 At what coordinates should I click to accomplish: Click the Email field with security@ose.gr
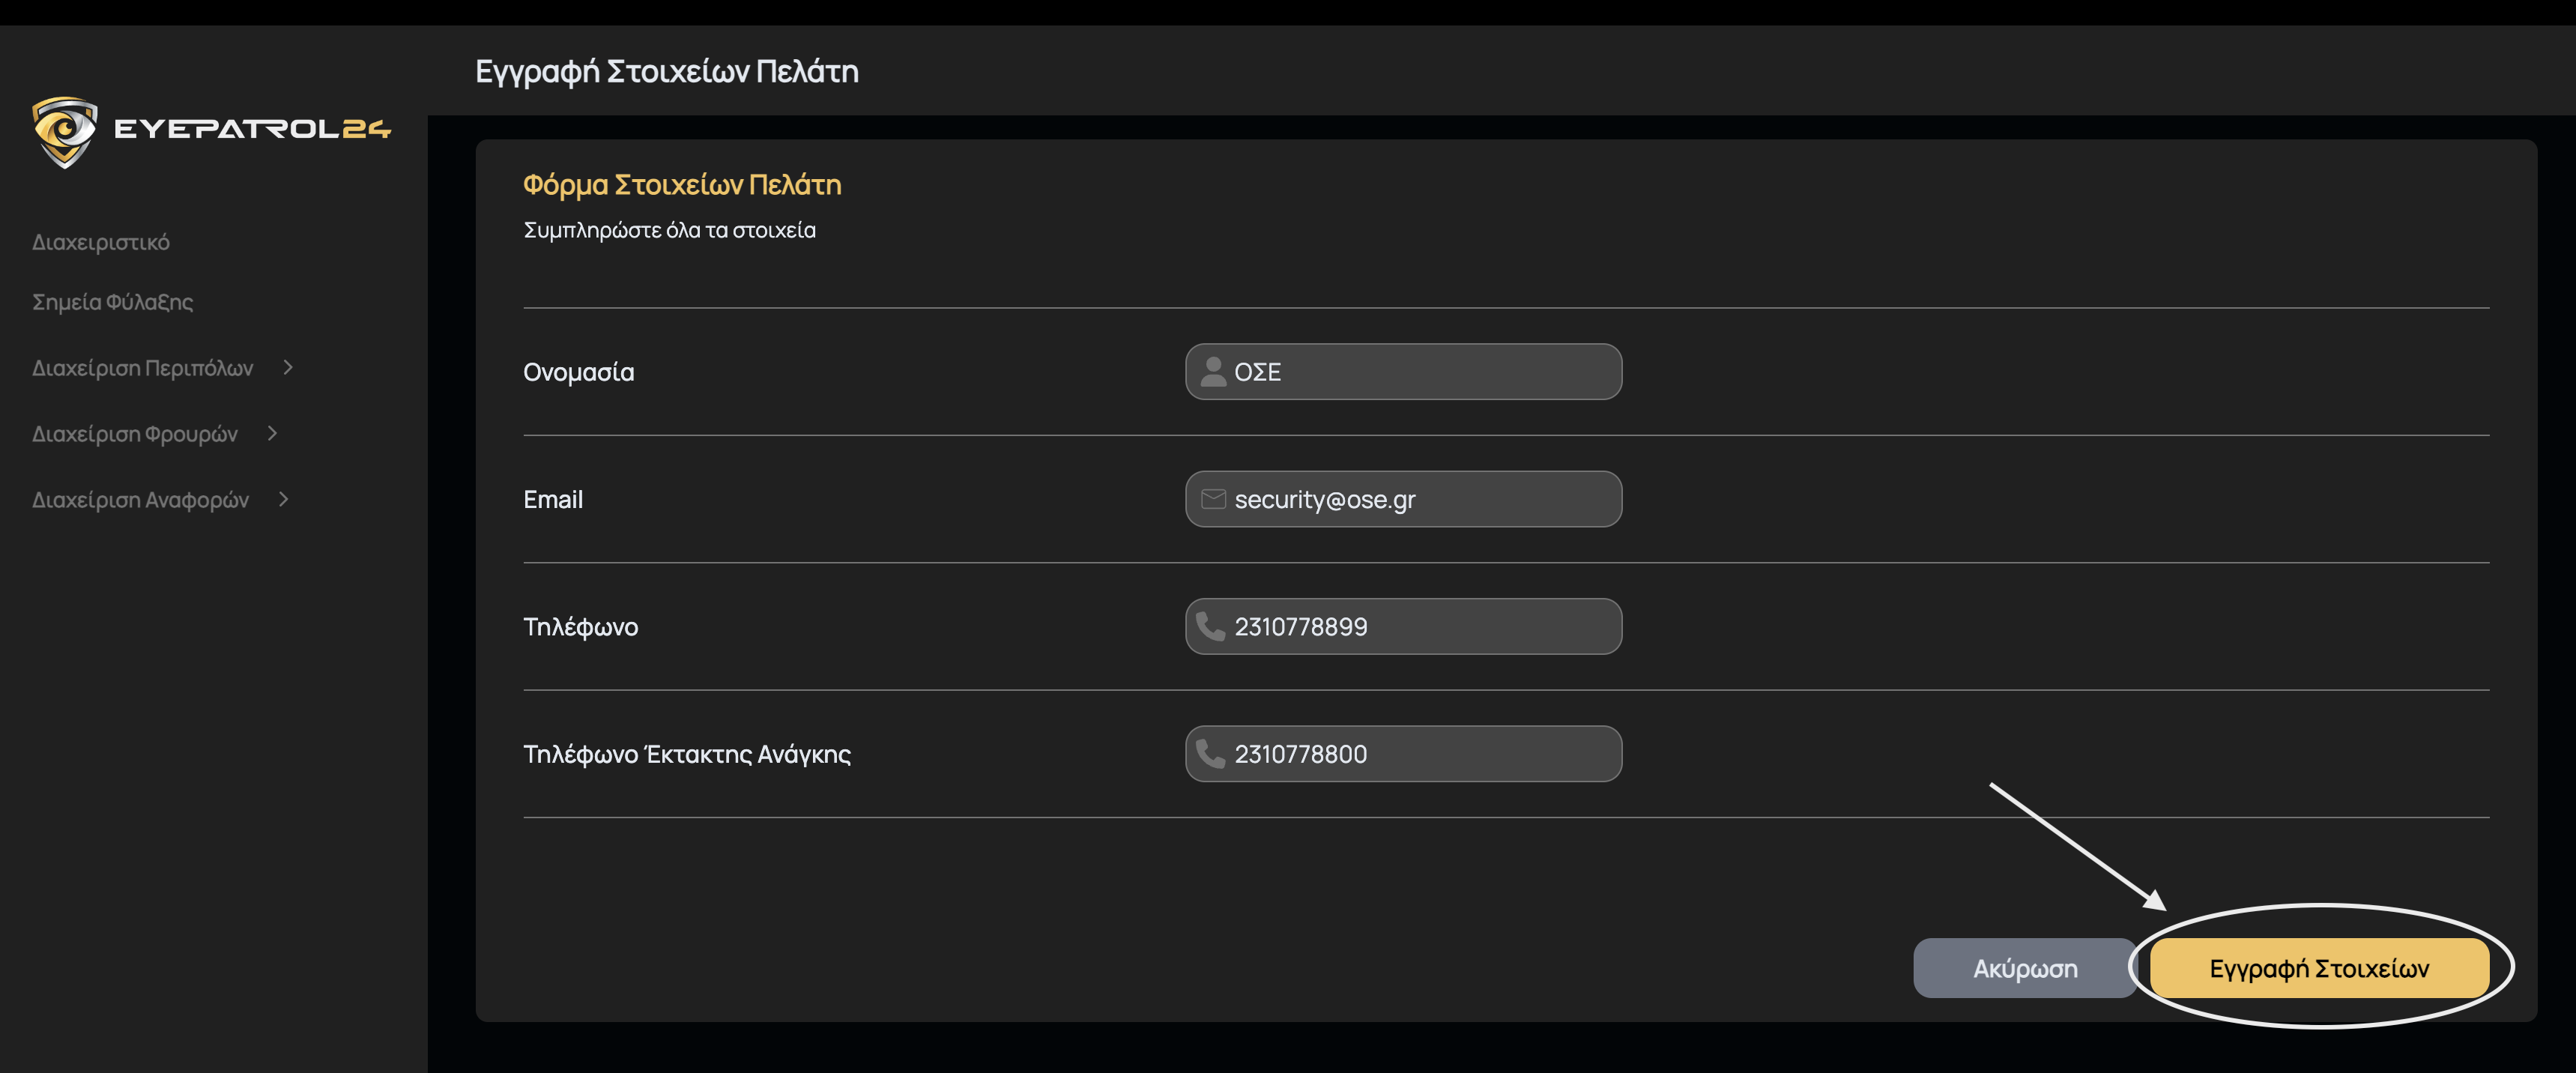[x=1420, y=499]
